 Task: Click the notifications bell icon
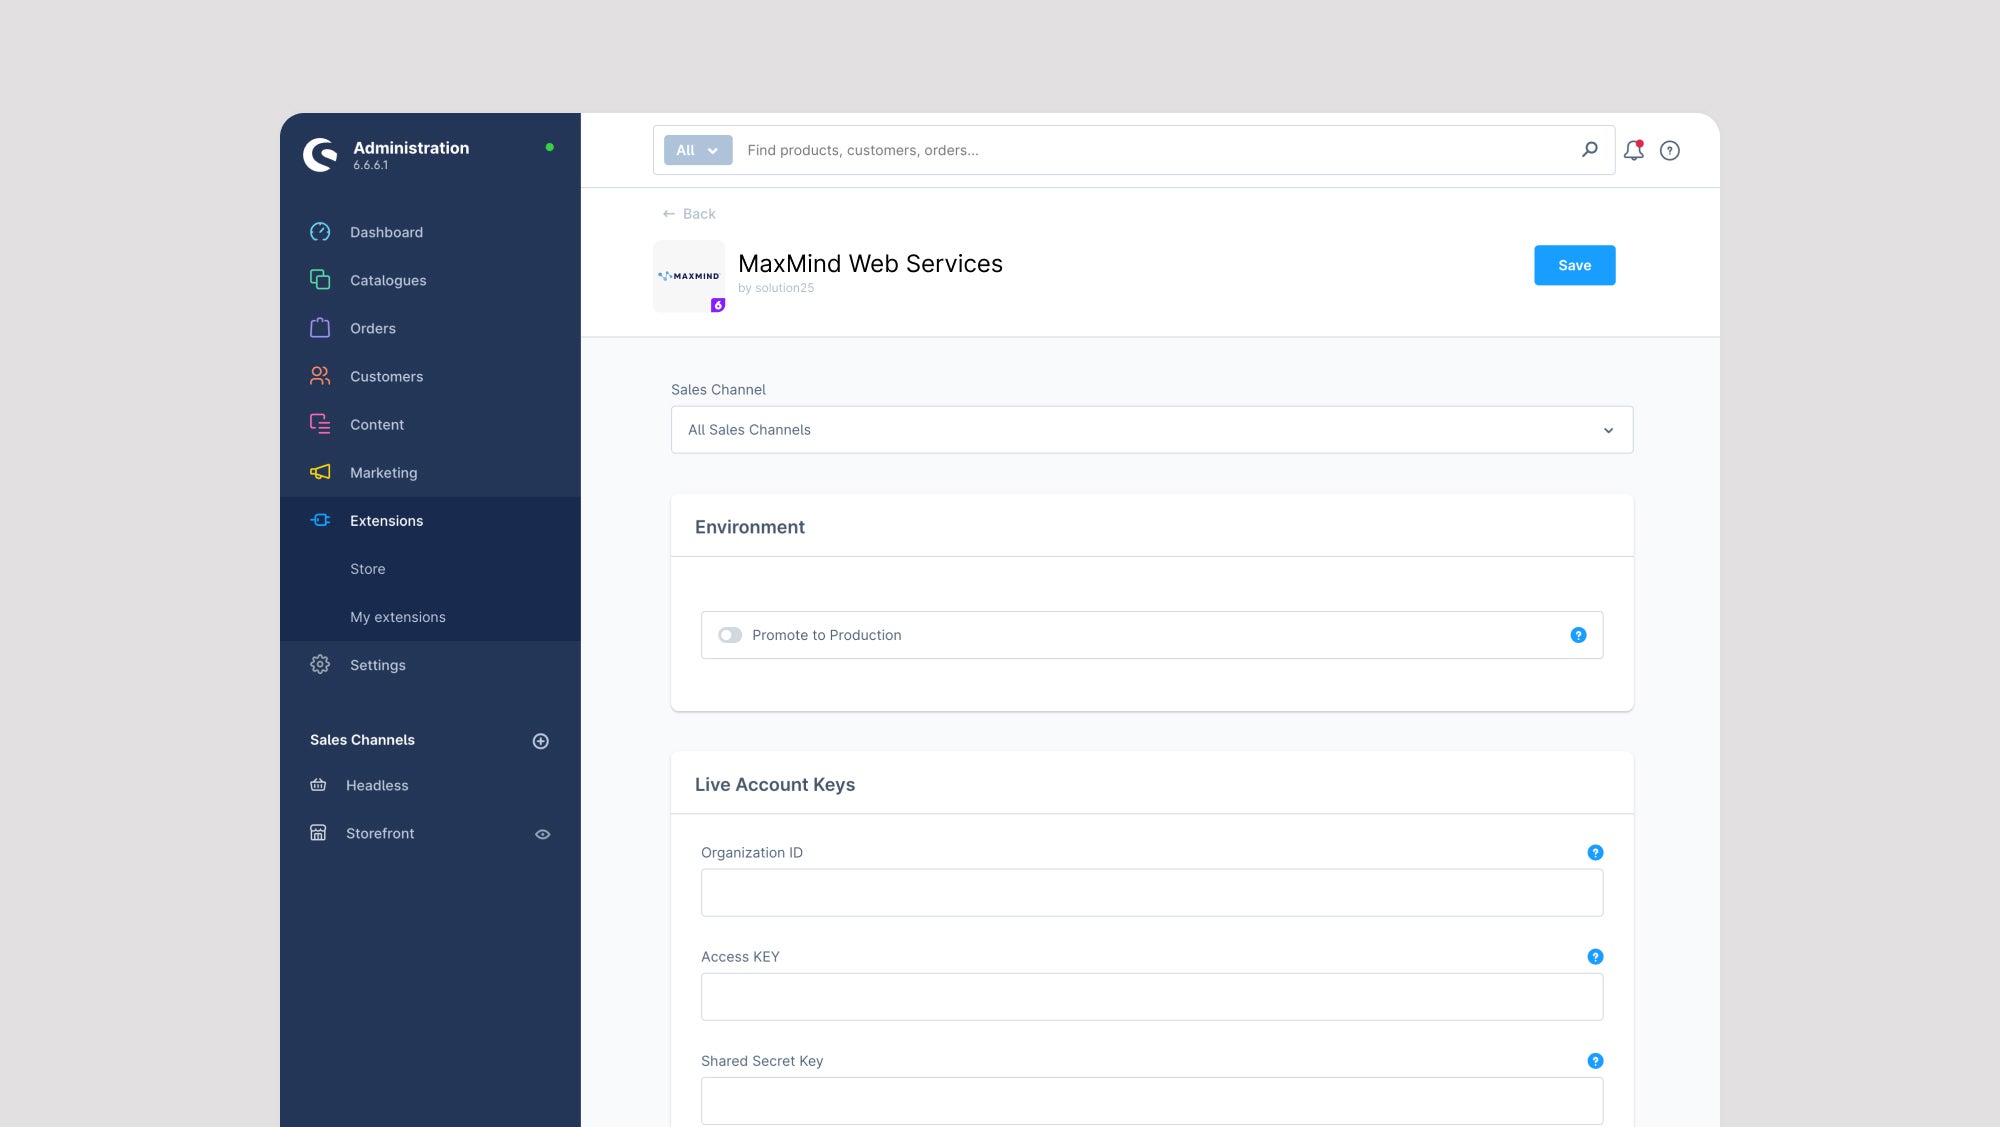pyautogui.click(x=1633, y=150)
